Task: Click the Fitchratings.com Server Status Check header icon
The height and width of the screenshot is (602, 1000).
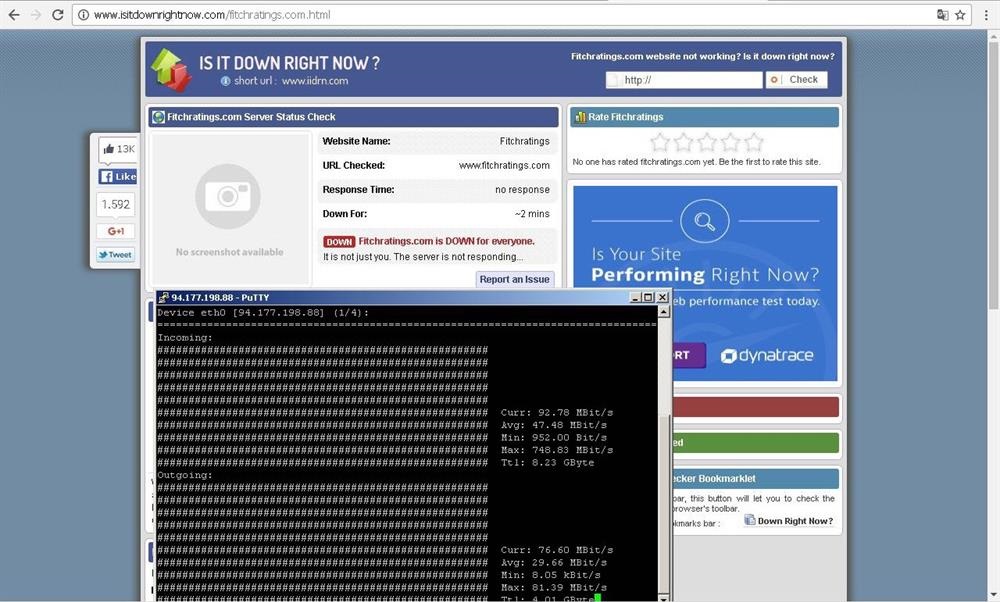Action: pyautogui.click(x=159, y=117)
